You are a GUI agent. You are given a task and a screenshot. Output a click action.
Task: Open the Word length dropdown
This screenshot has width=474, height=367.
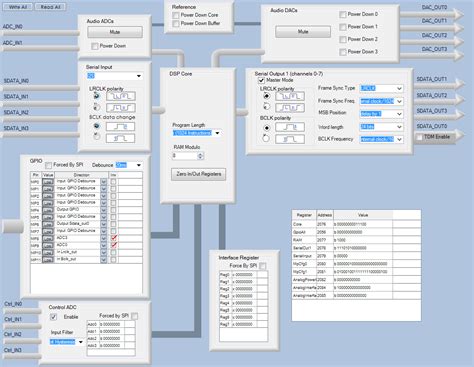click(x=399, y=127)
